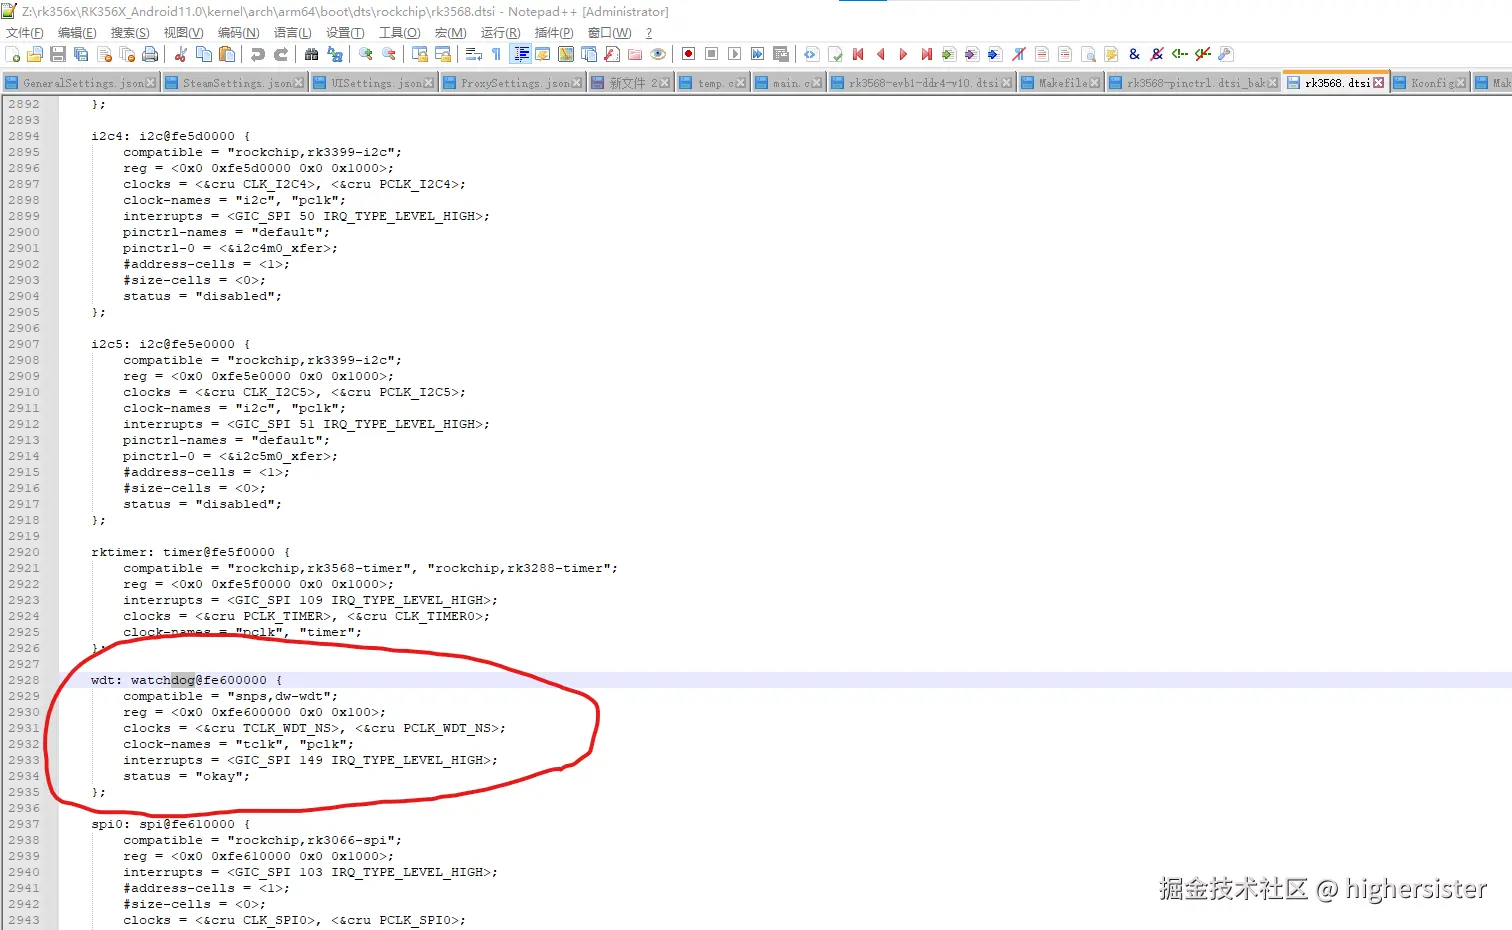
Task: Save all open files
Action: (81, 54)
